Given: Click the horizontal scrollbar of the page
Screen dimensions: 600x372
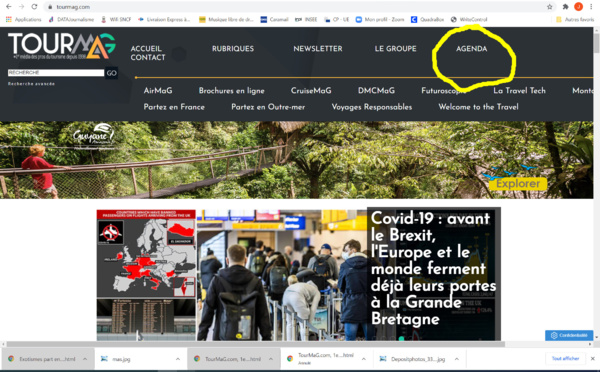Looking at the screenshot, I should (x=256, y=344).
